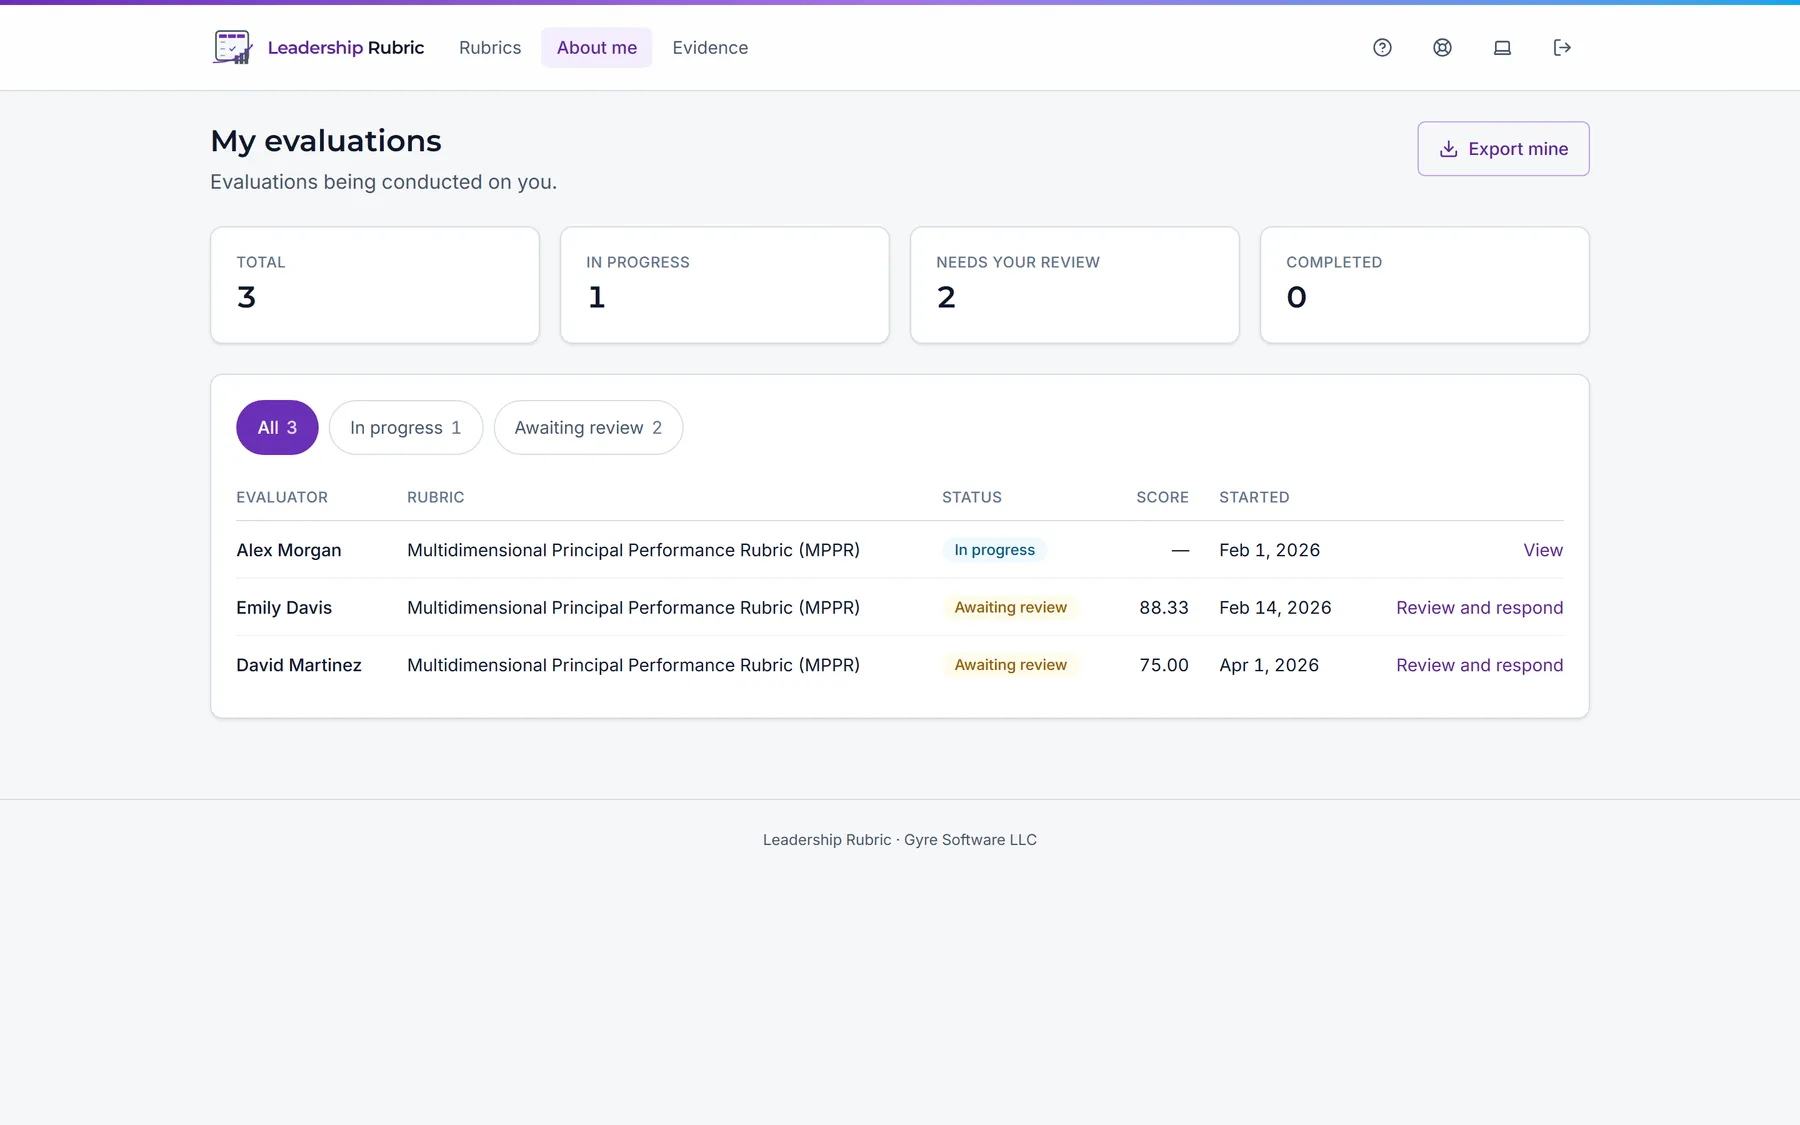Click the Evaluator column header
Image resolution: width=1800 pixels, height=1125 pixels.
(x=282, y=497)
